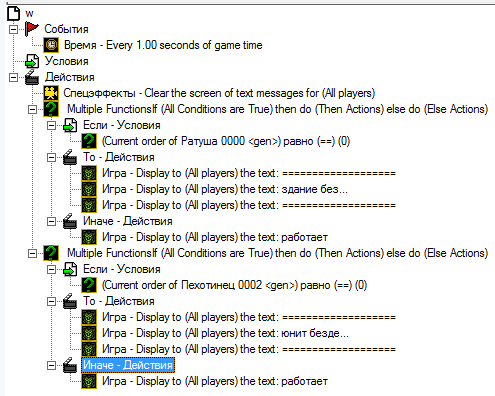Click the question-mark icon on the Ратуша condition
The height and width of the screenshot is (396, 495).
click(x=89, y=141)
